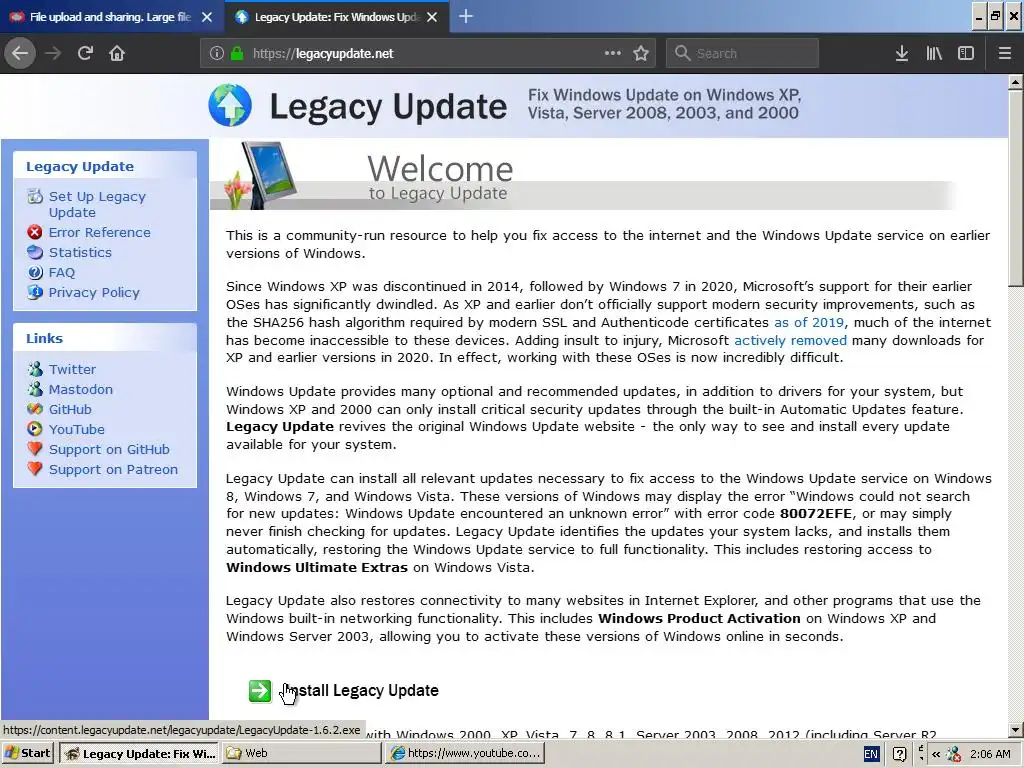Click the Error Reference red X icon
This screenshot has height=768, width=1024.
click(x=35, y=232)
